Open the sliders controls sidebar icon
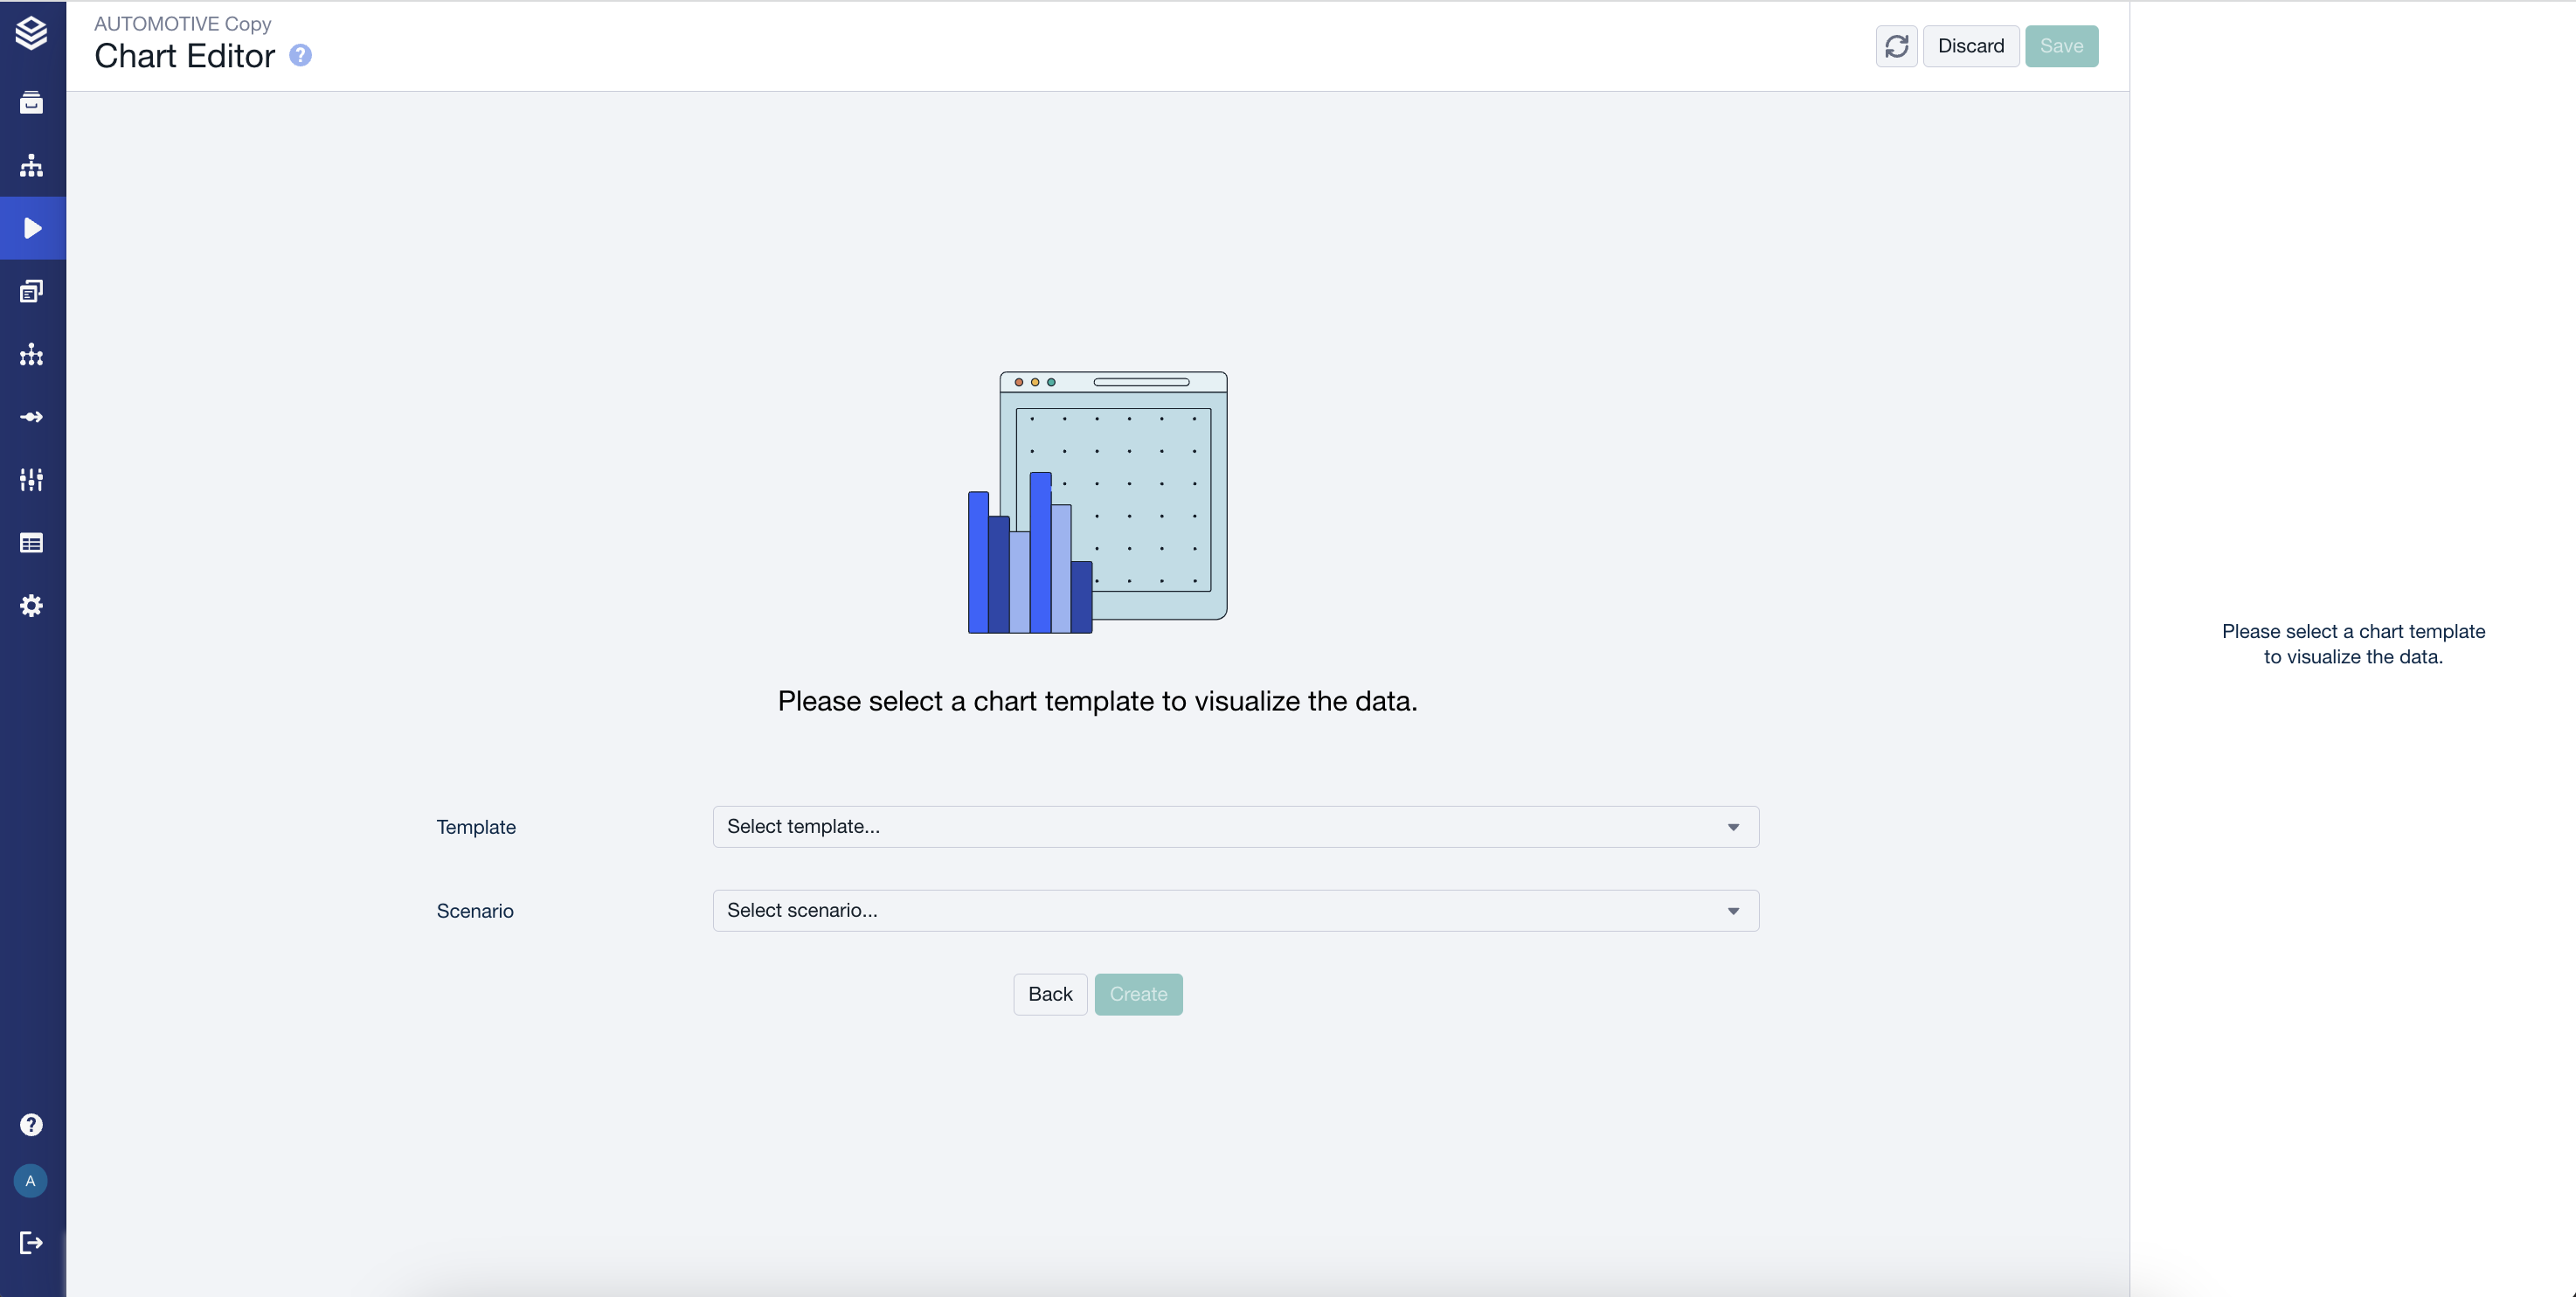The height and width of the screenshot is (1297, 2576). 32,480
